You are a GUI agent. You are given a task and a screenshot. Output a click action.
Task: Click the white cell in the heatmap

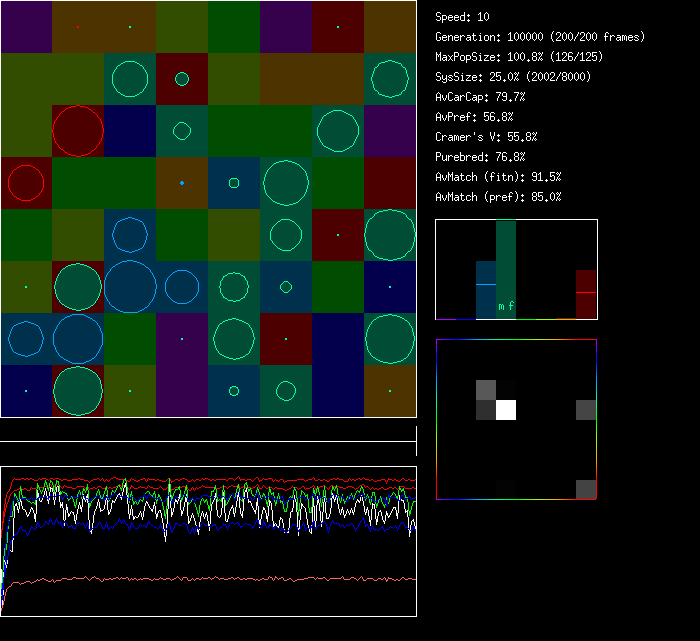[x=506, y=410]
